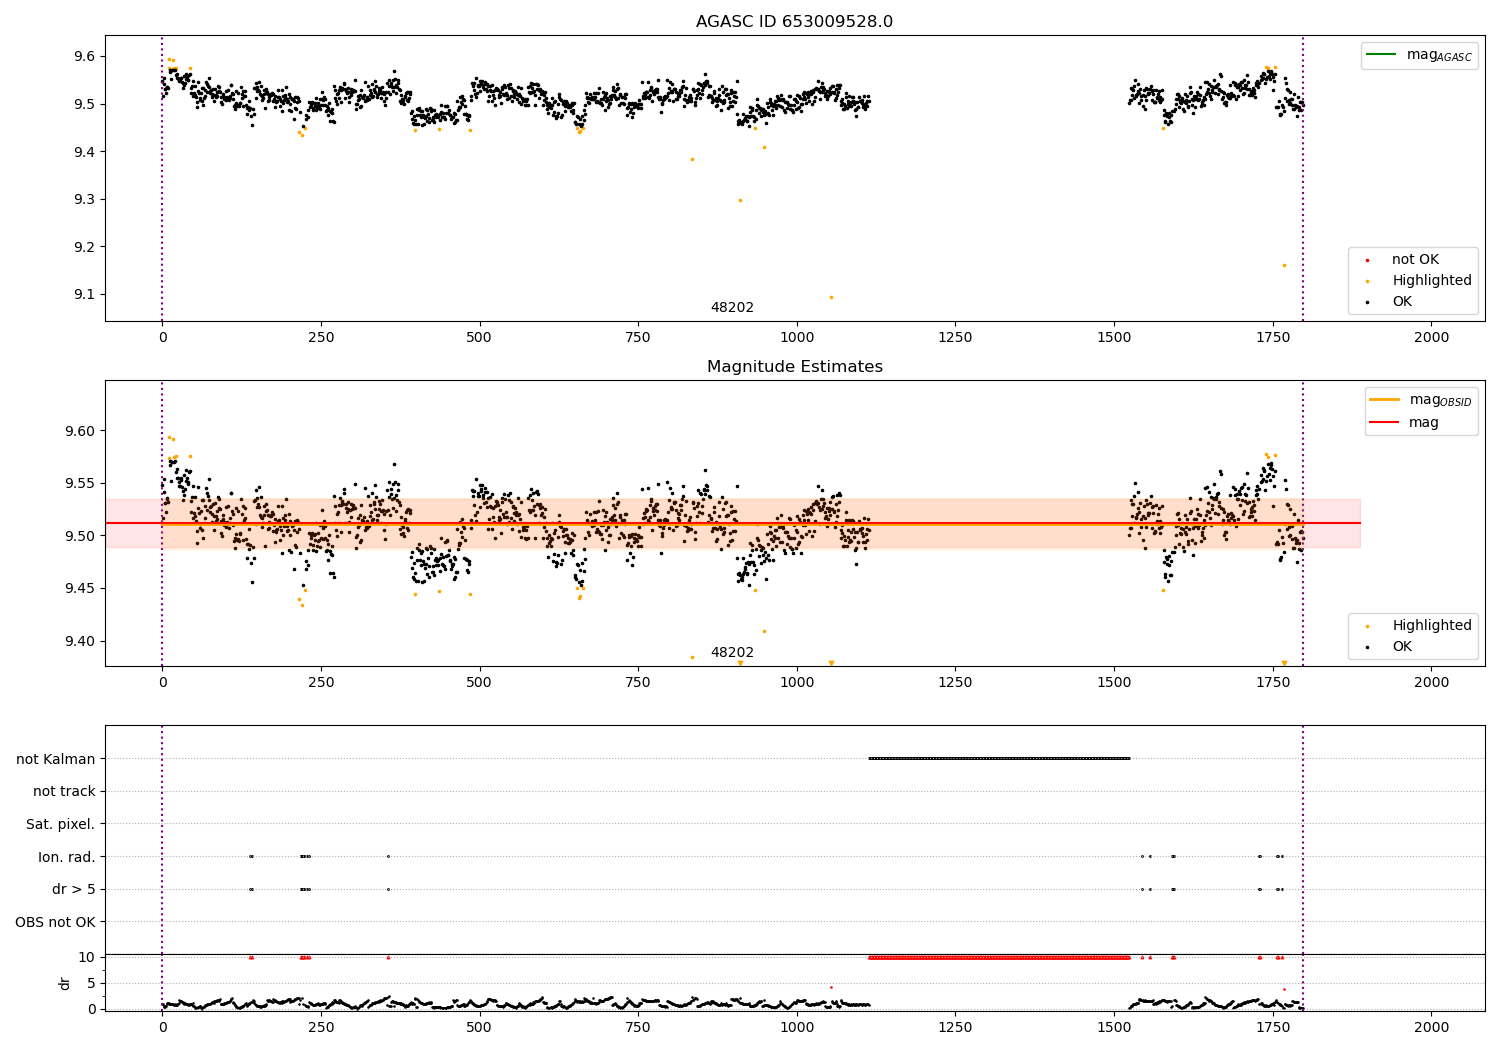Click the 'dr' axis label at bottom
This screenshot has width=1500, height=1050.
65,983
